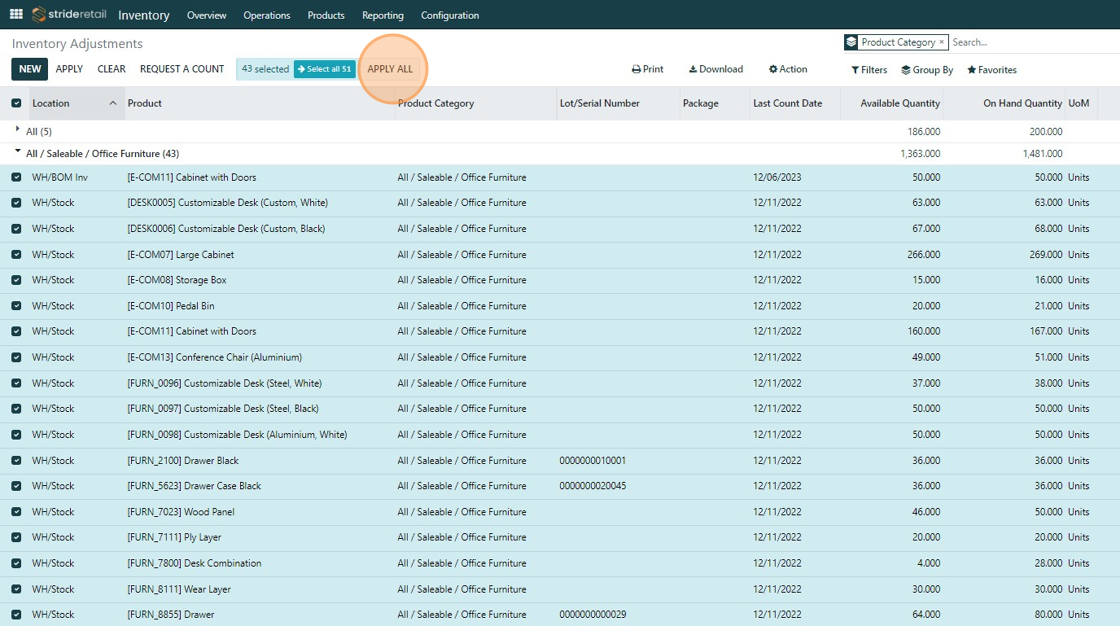1120x626 pixels.
Task: Open the Group By layers menu
Action: click(x=927, y=70)
